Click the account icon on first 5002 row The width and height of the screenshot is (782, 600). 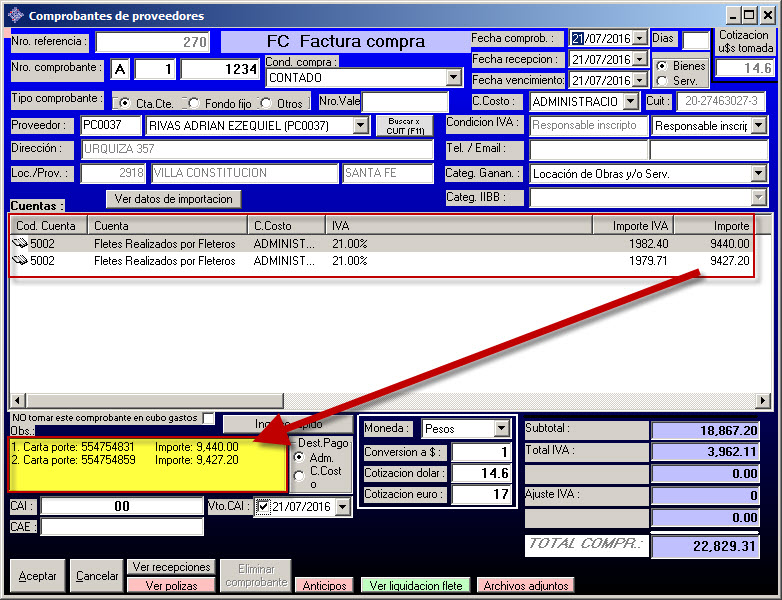click(x=20, y=243)
